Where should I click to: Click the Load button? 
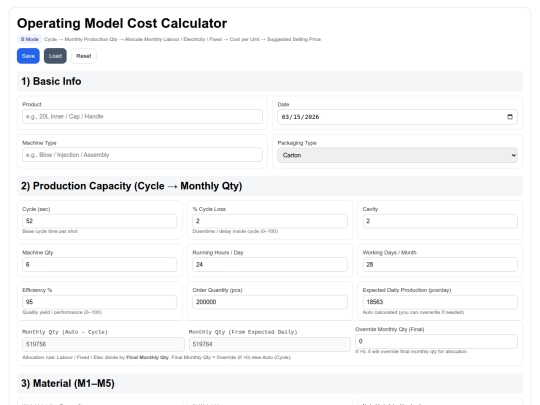click(55, 56)
